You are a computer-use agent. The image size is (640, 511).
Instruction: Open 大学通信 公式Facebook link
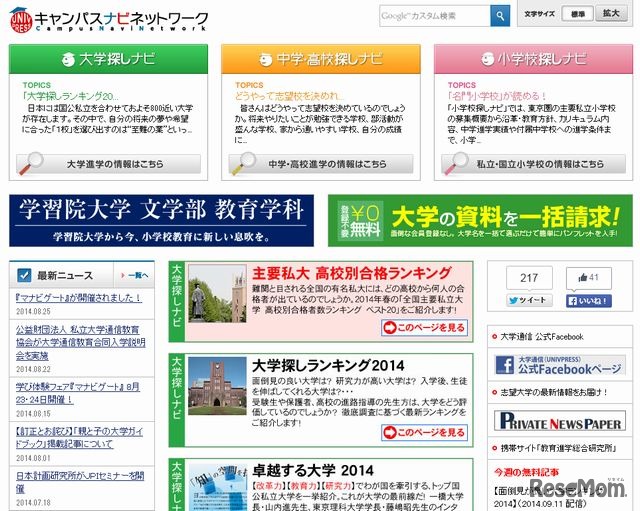pyautogui.click(x=542, y=337)
